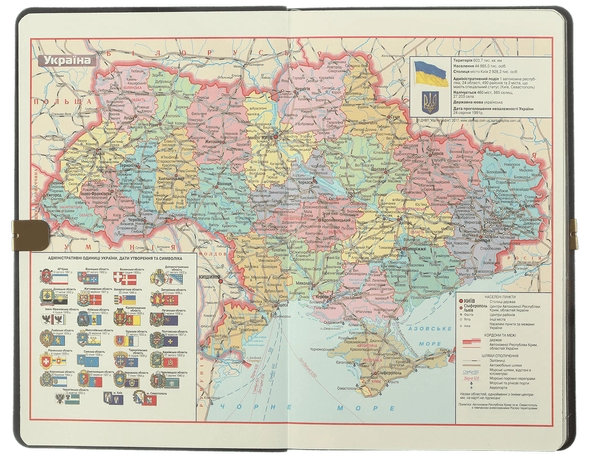Select the Рівненська область white cross emblem
The height and width of the screenshot is (462, 595).
pos(46,361)
